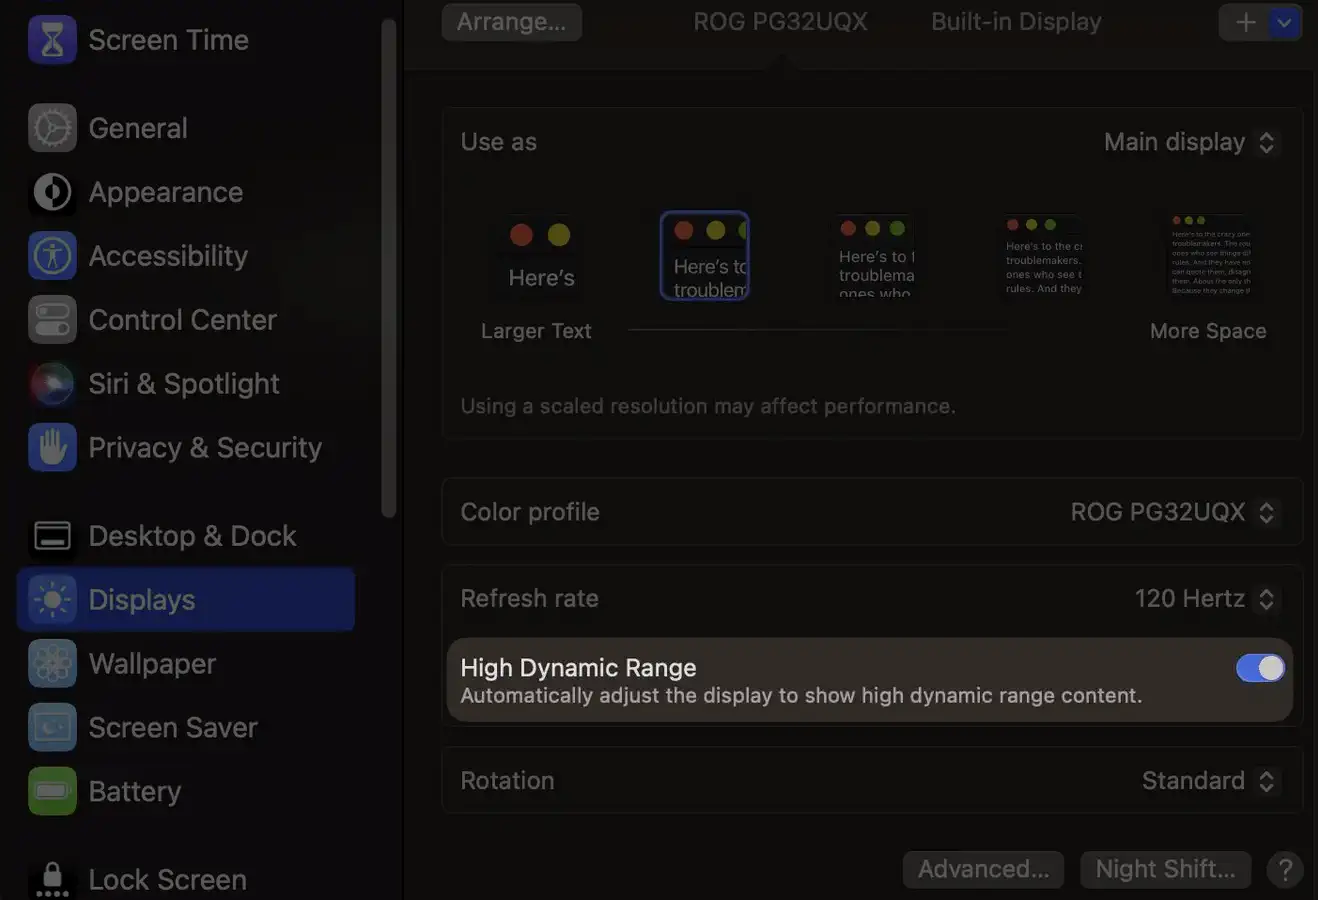This screenshot has height=900, width=1318.
Task: Click the "Refresh rate" label
Action: (x=529, y=599)
